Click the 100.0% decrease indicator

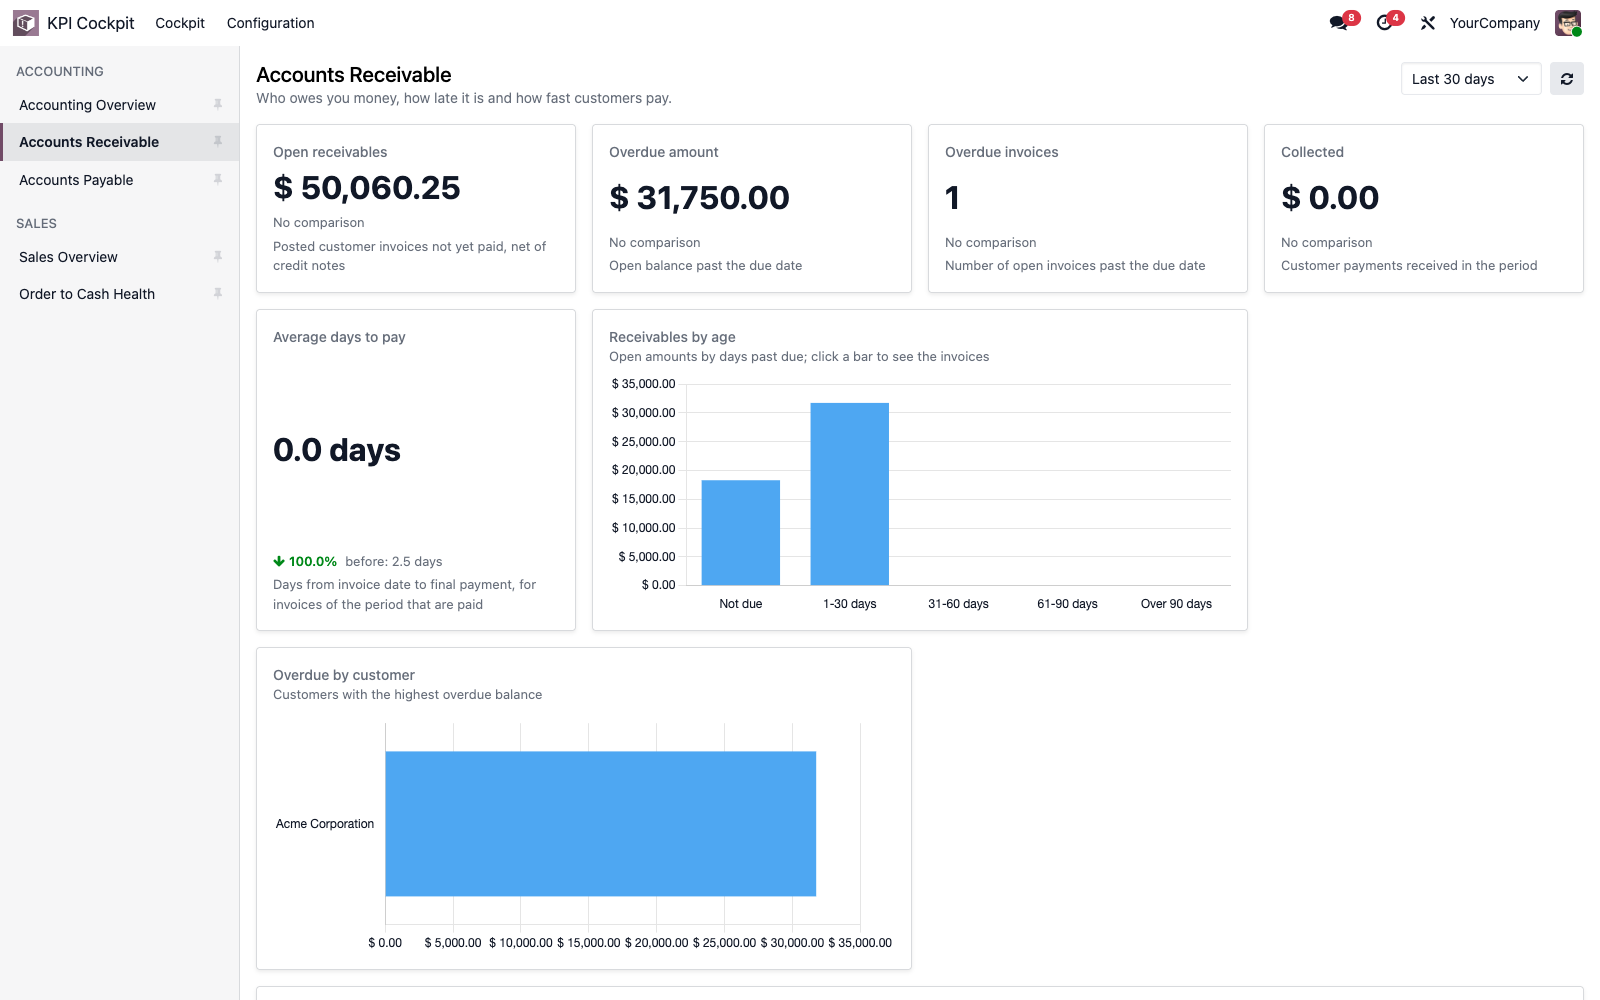coord(305,562)
